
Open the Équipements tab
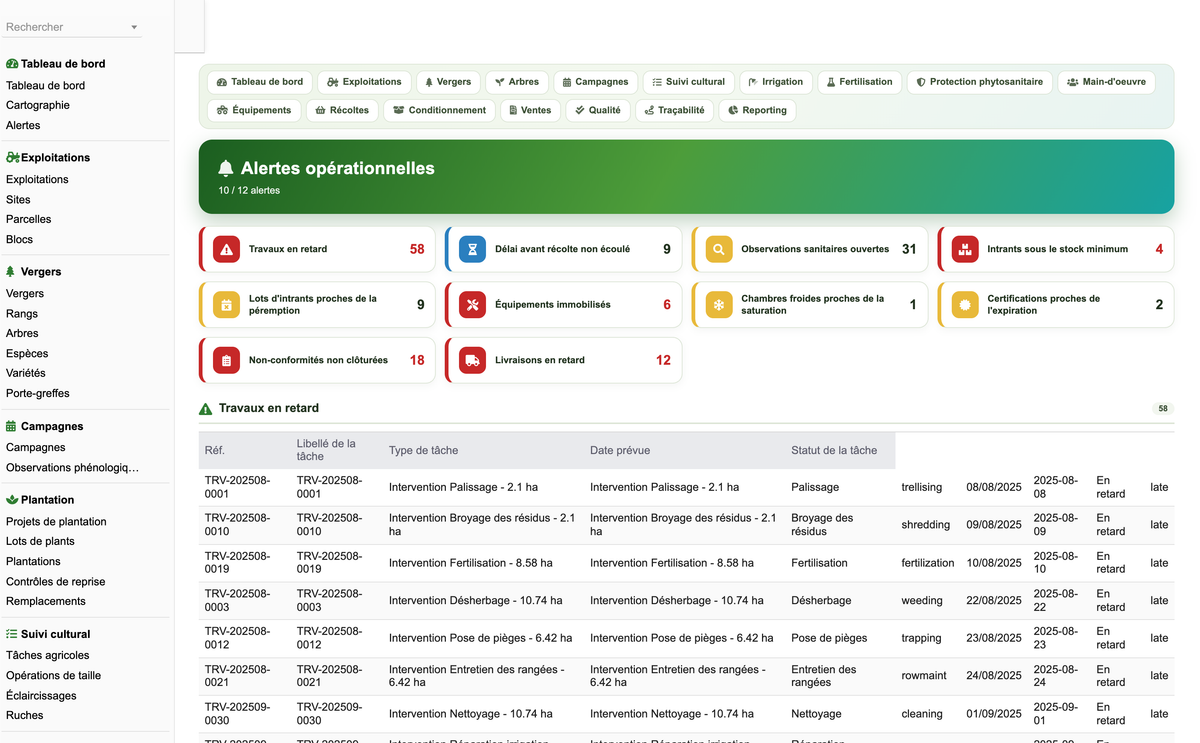click(x=254, y=110)
